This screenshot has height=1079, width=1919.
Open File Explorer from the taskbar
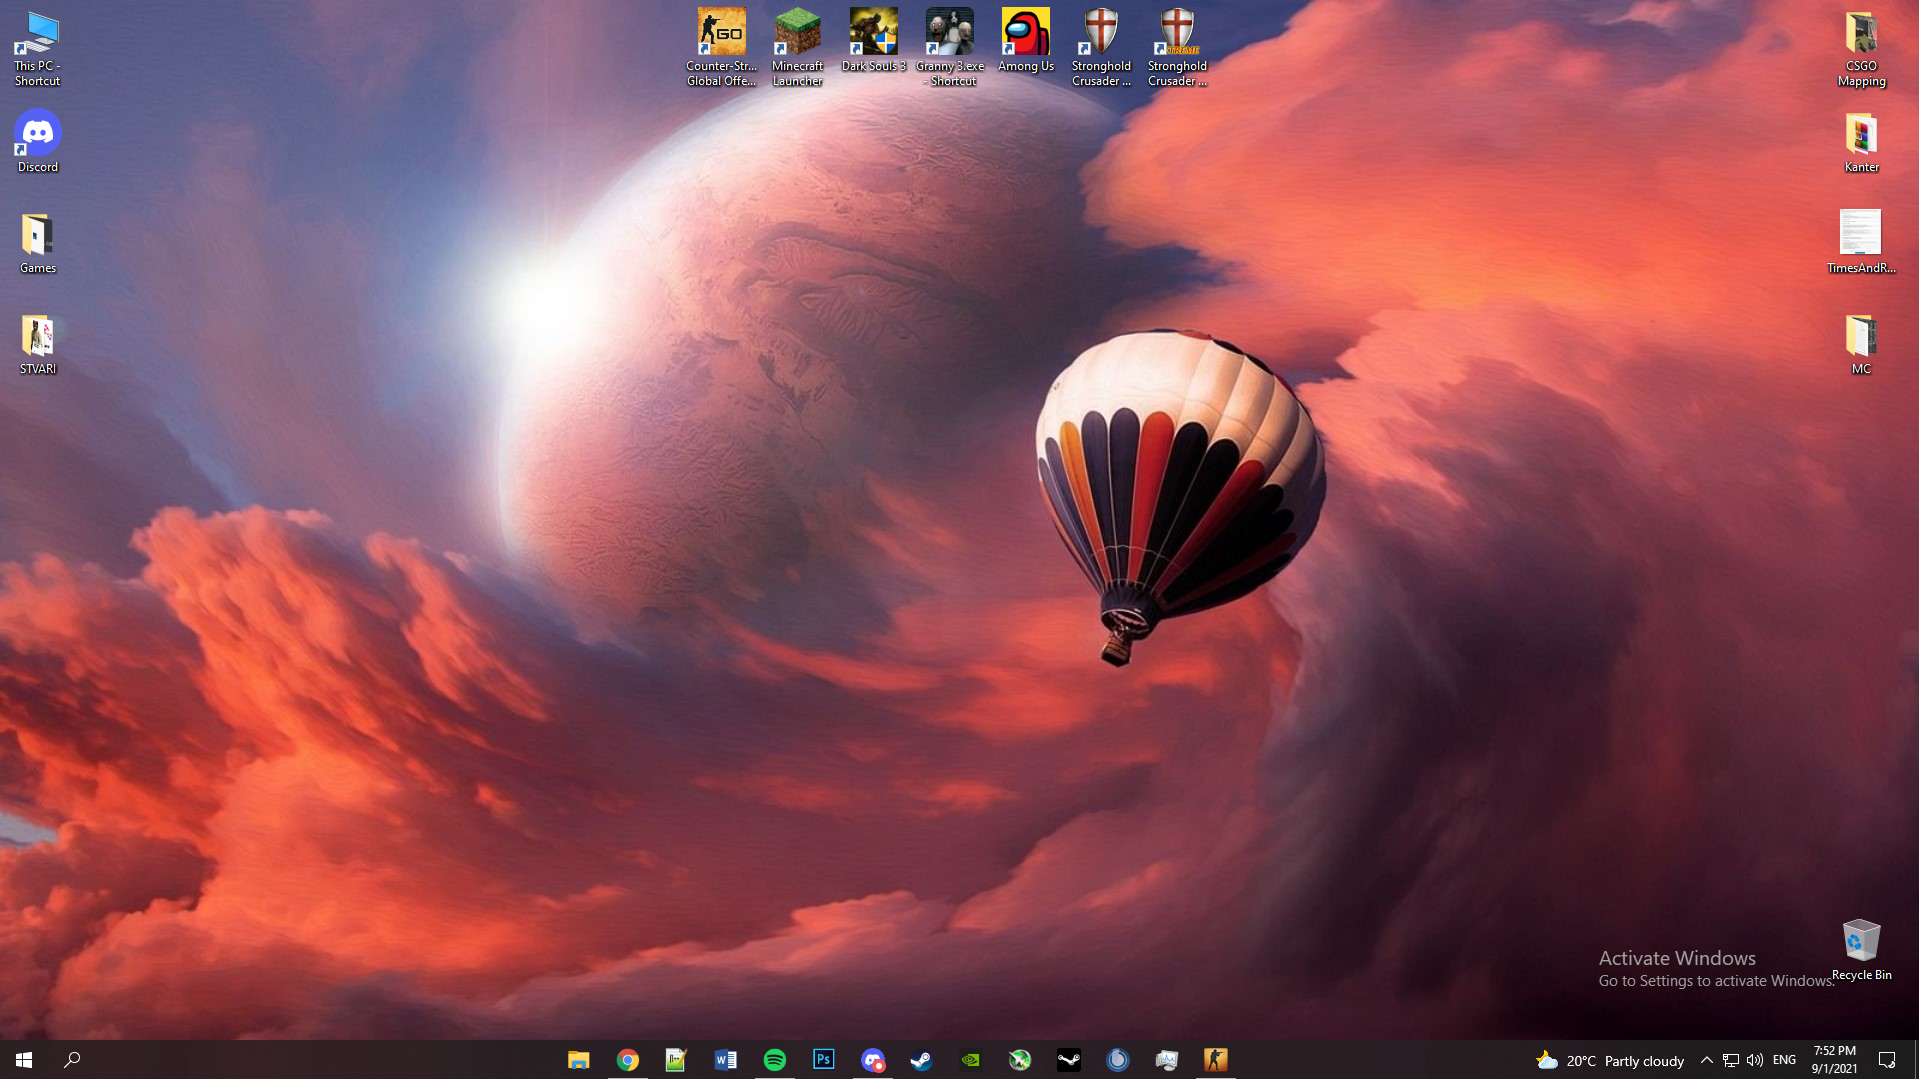[578, 1059]
